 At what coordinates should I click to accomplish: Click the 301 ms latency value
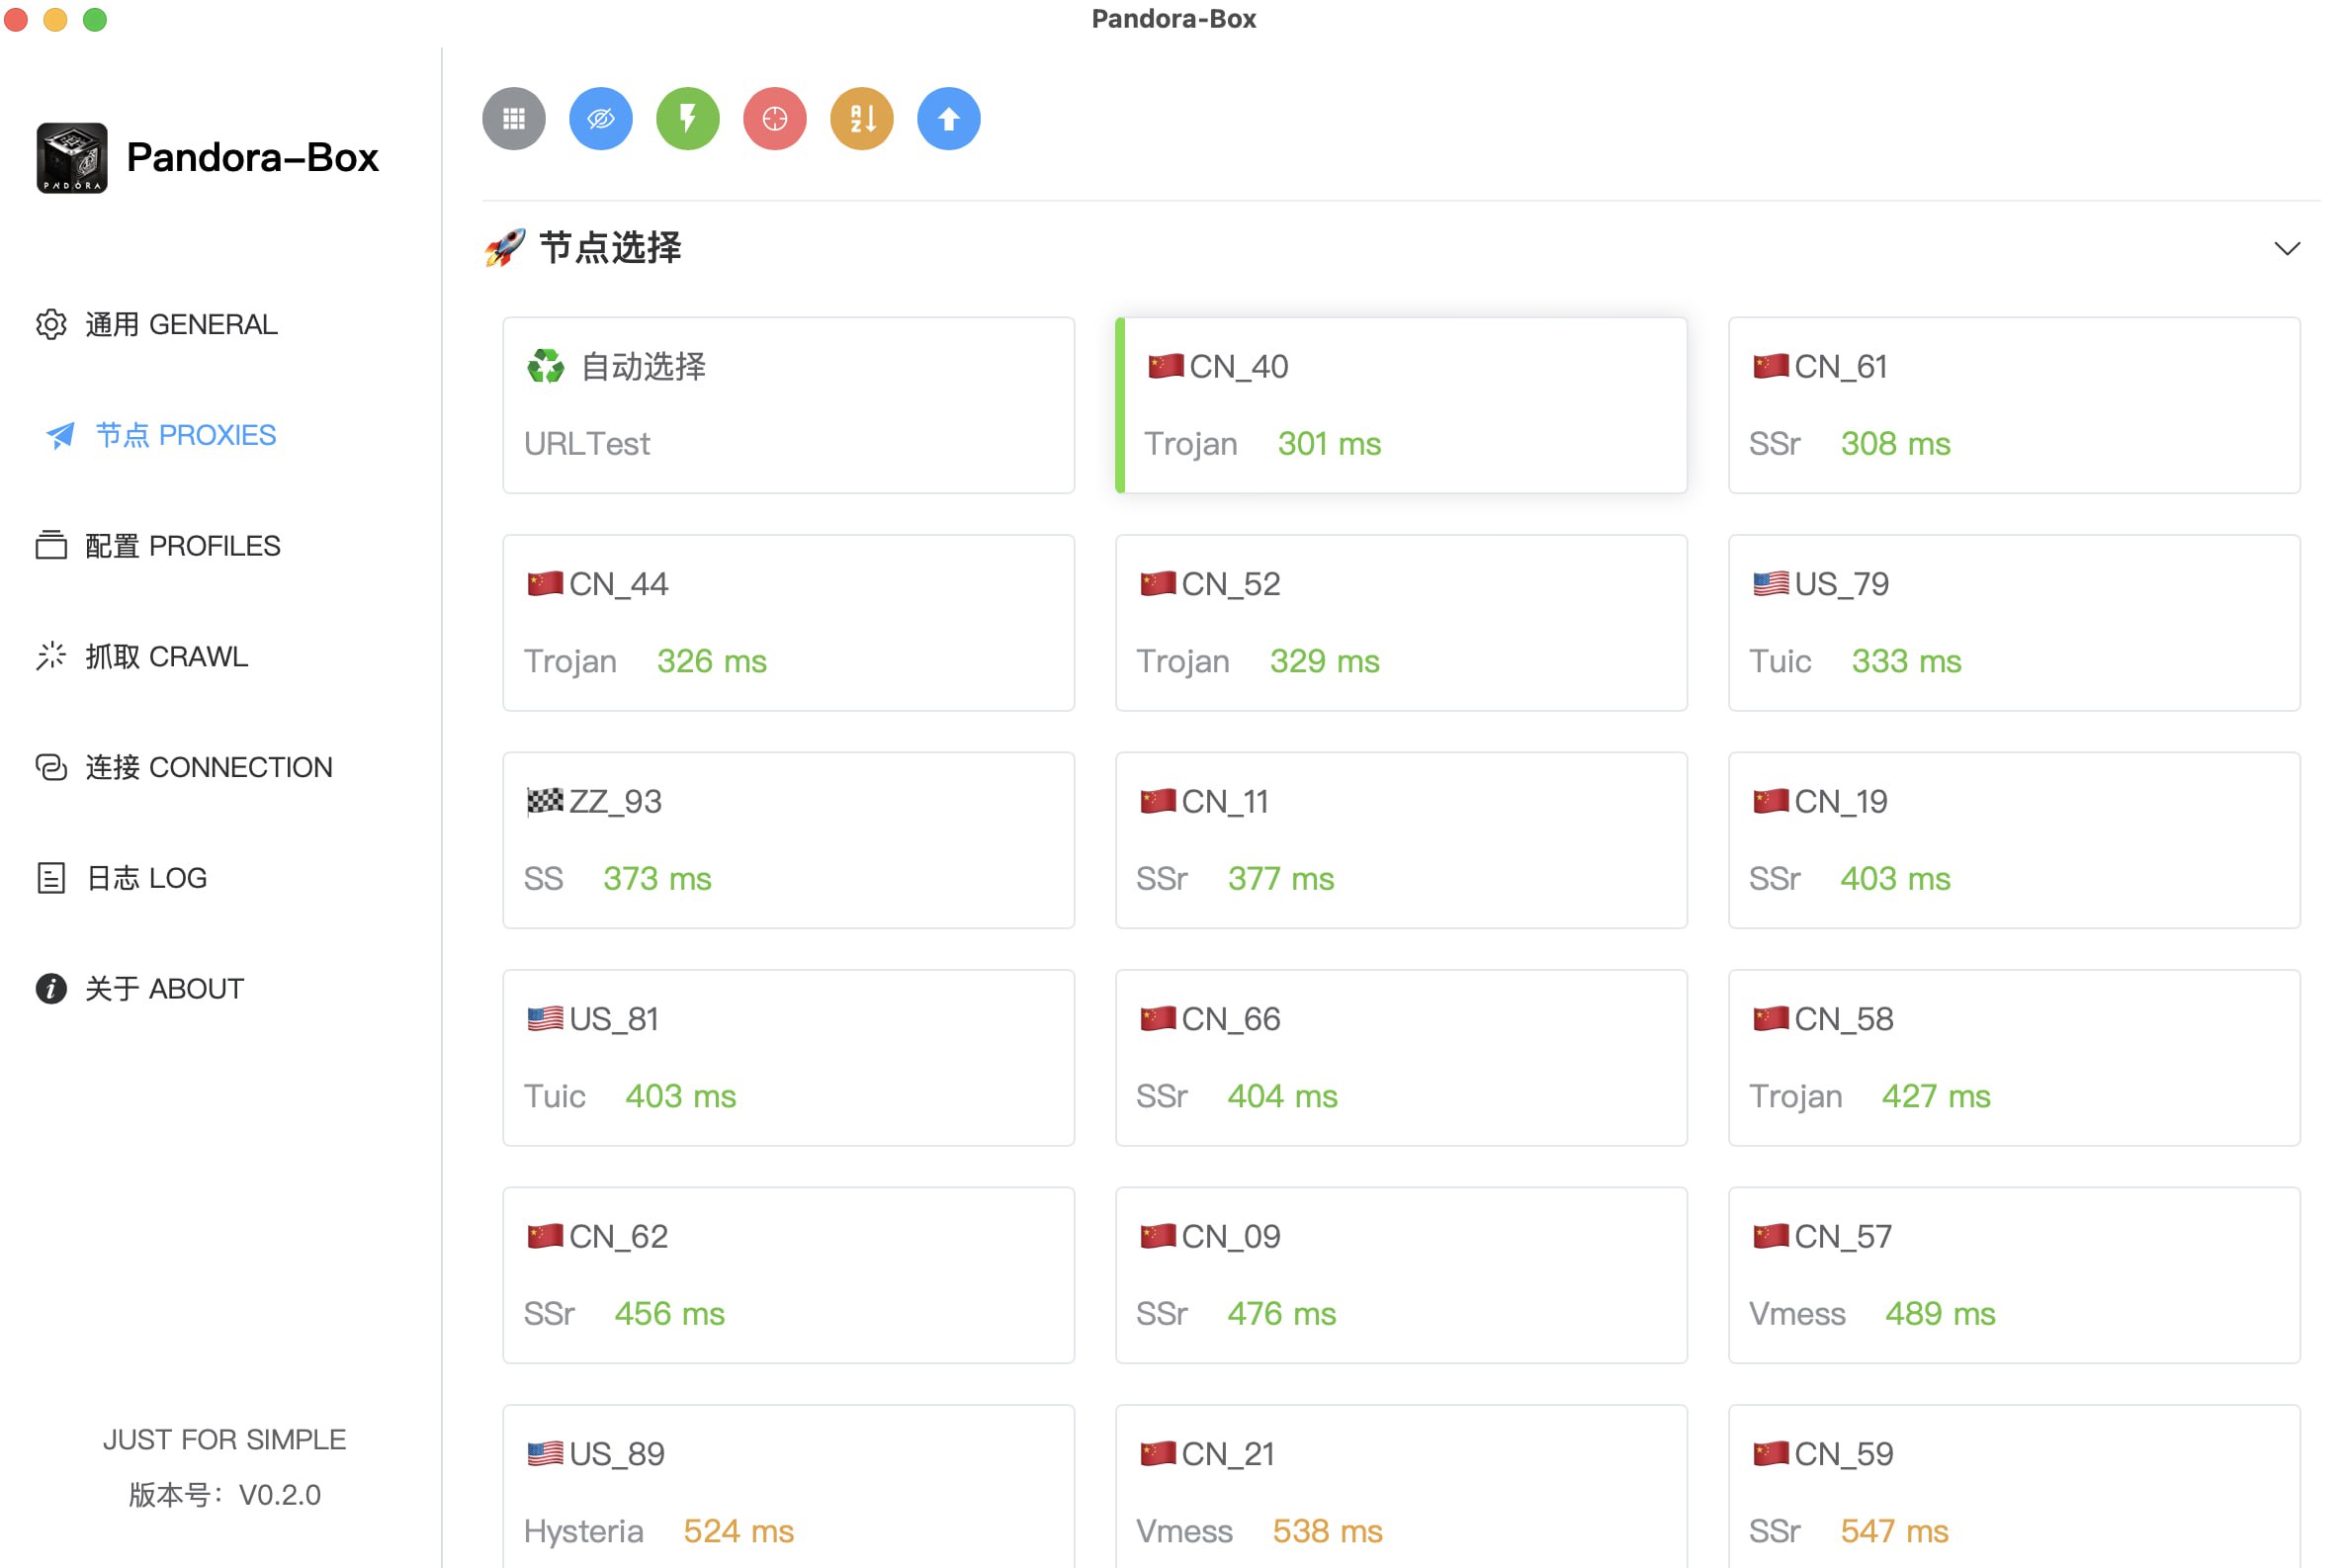click(1328, 444)
